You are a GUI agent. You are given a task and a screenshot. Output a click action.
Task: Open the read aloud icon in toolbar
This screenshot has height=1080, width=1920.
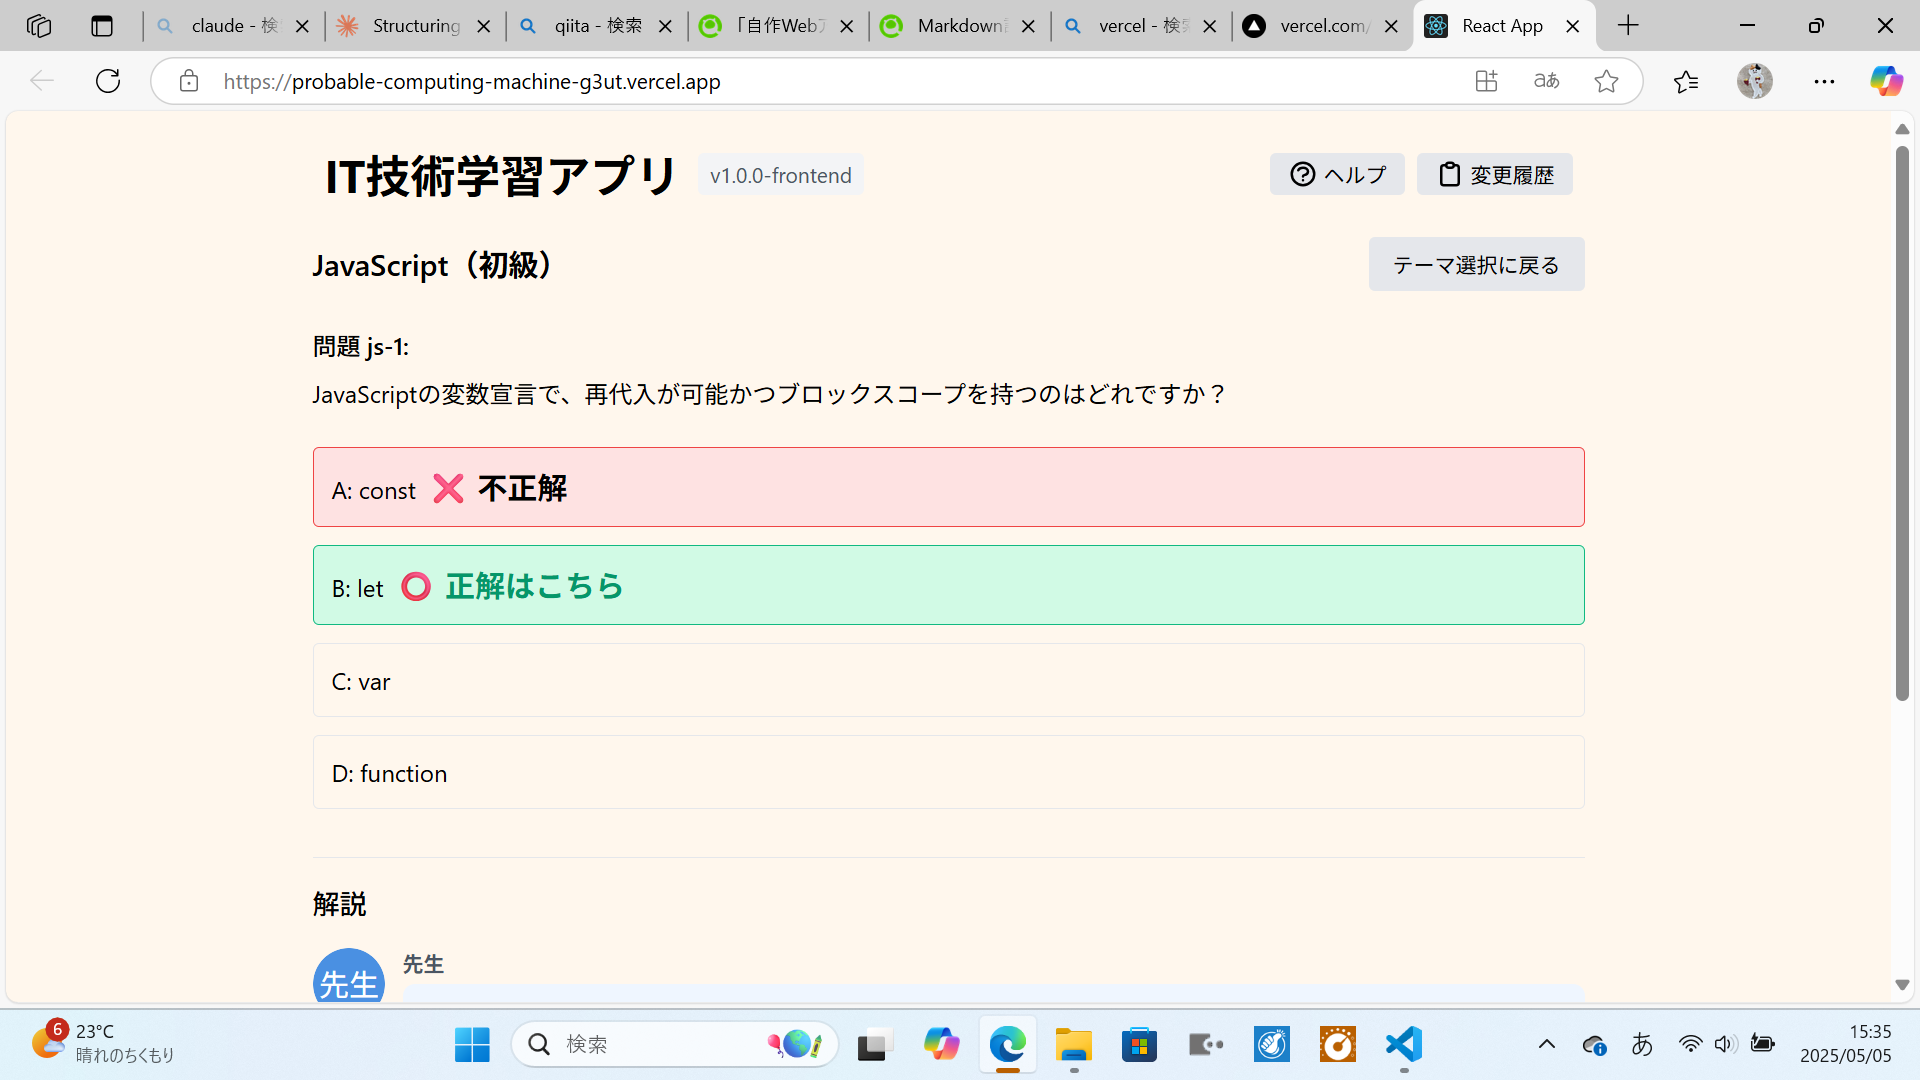click(x=1545, y=81)
